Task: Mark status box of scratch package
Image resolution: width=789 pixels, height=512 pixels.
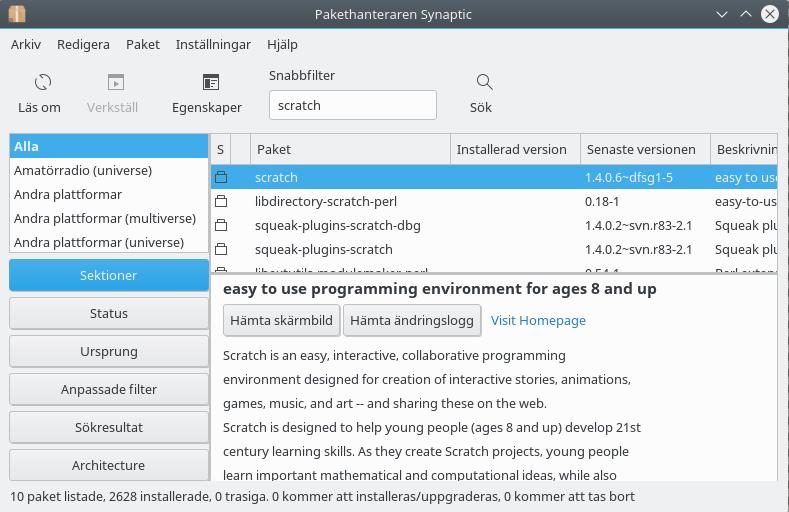Action: [221, 177]
